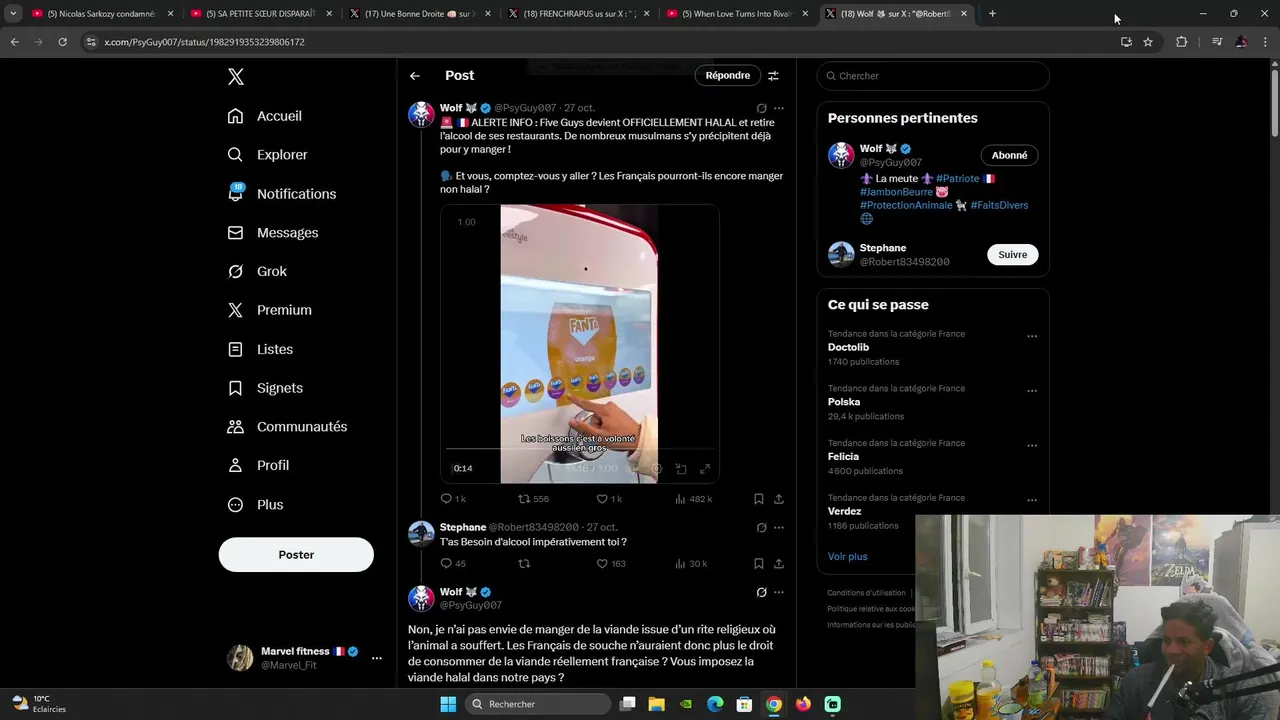Like the main post with 1 k likes
Viewport: 1280px width, 720px height.
point(609,499)
